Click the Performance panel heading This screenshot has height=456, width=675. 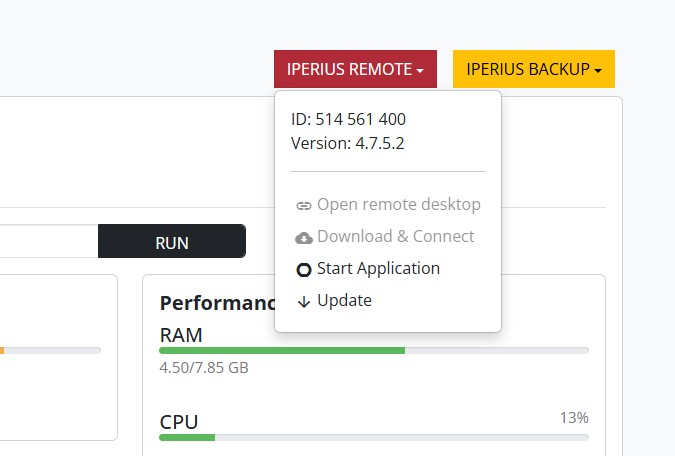(217, 303)
